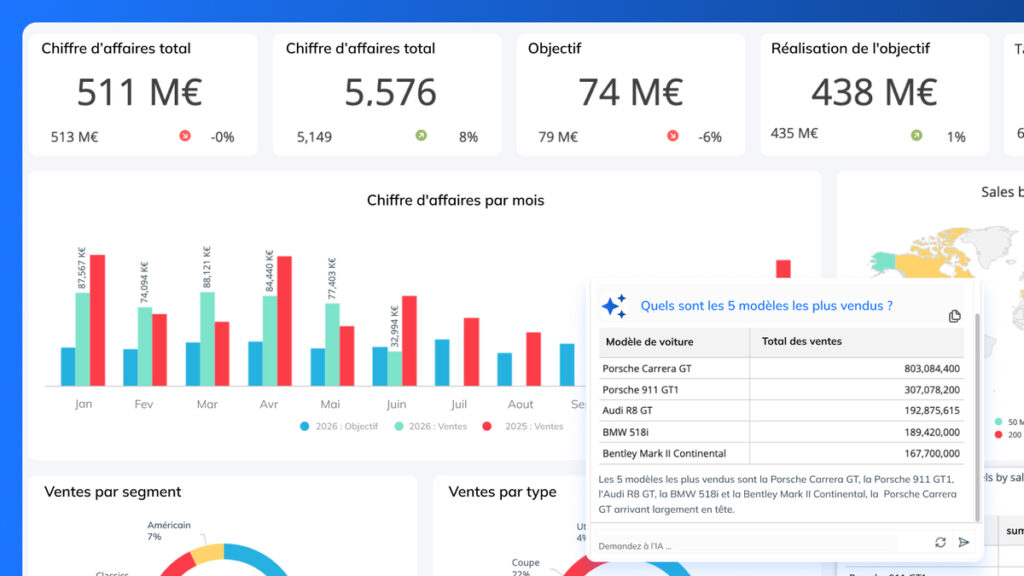Screen dimensions: 1024x576
Task: Click the 'Juin' axis label
Action: 396,404
